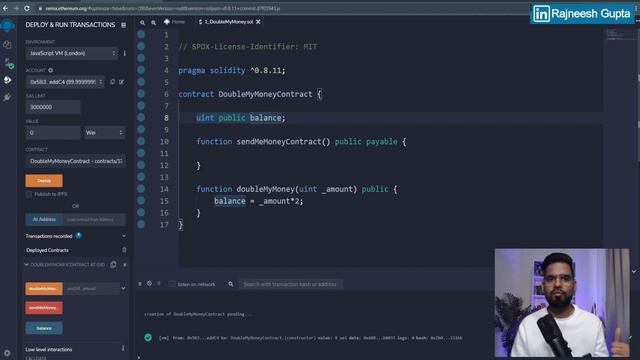640x360 pixels.
Task: Remove the deployed DoubleMyMoneyContract instance
Action: click(x=124, y=265)
